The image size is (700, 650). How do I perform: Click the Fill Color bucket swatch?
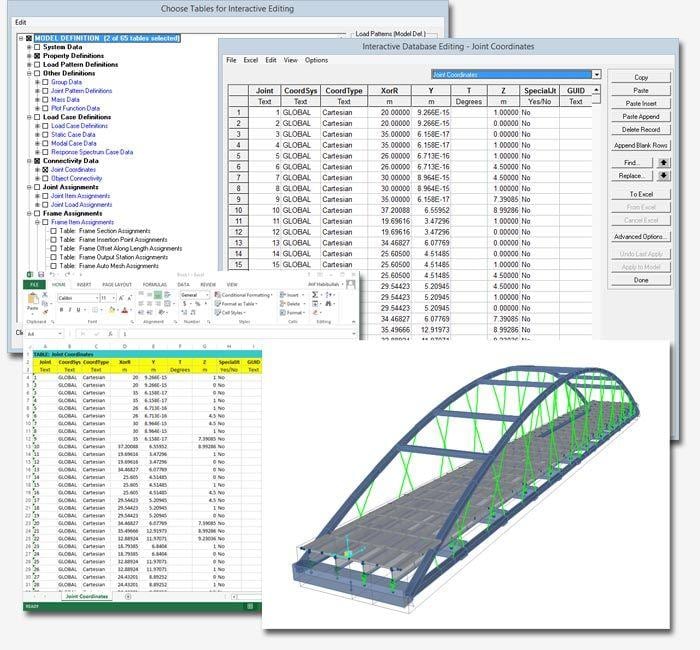112,310
